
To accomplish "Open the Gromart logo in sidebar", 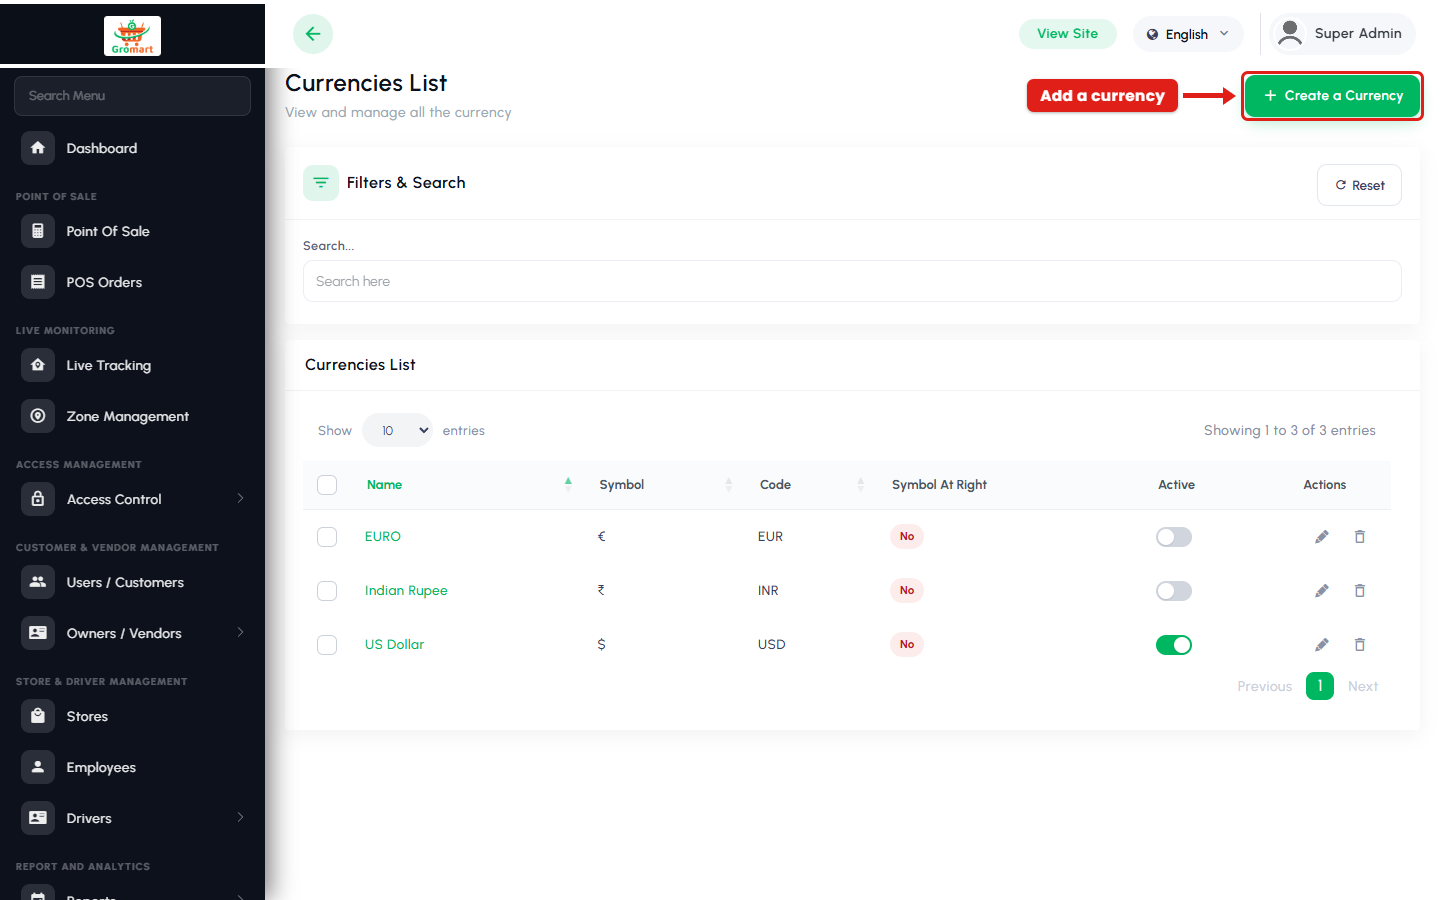I will (132, 36).
